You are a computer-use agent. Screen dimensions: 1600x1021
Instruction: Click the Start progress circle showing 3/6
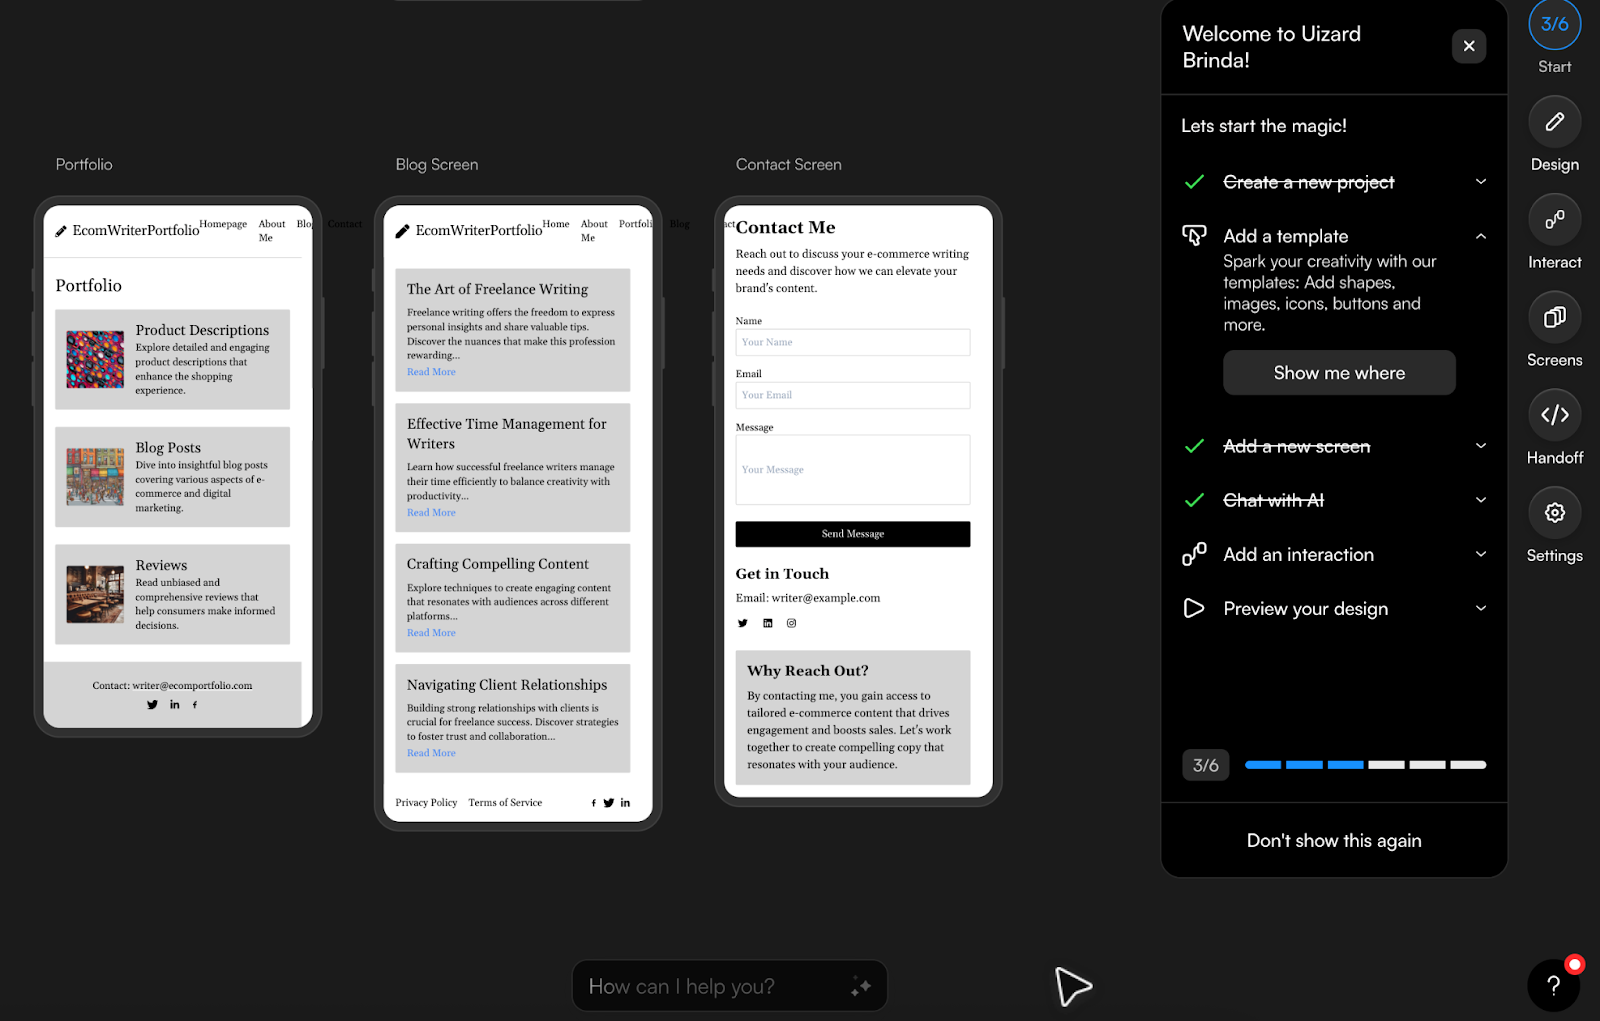(x=1553, y=23)
